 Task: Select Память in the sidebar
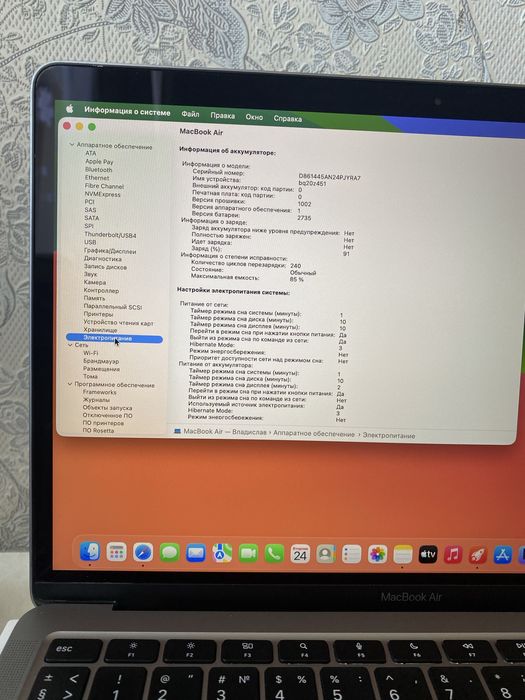[x=94, y=298]
